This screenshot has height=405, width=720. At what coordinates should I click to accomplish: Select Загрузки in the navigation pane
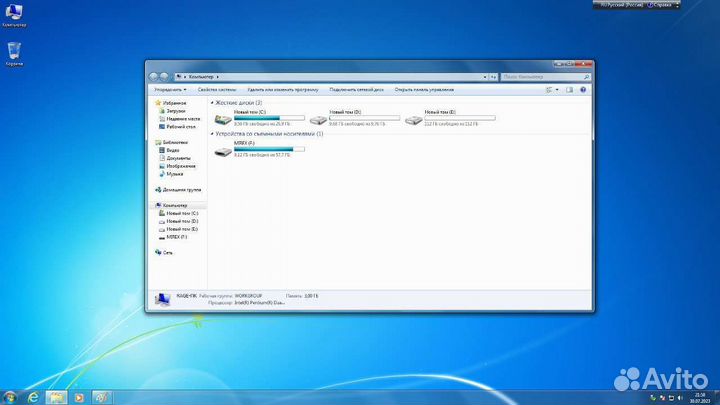pyautogui.click(x=176, y=110)
